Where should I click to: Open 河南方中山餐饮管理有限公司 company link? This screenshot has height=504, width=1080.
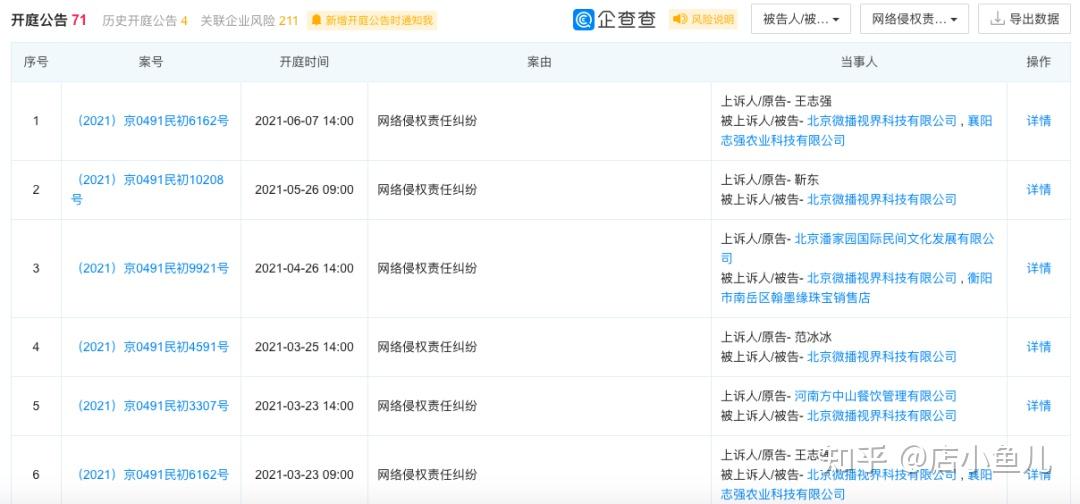click(x=875, y=396)
